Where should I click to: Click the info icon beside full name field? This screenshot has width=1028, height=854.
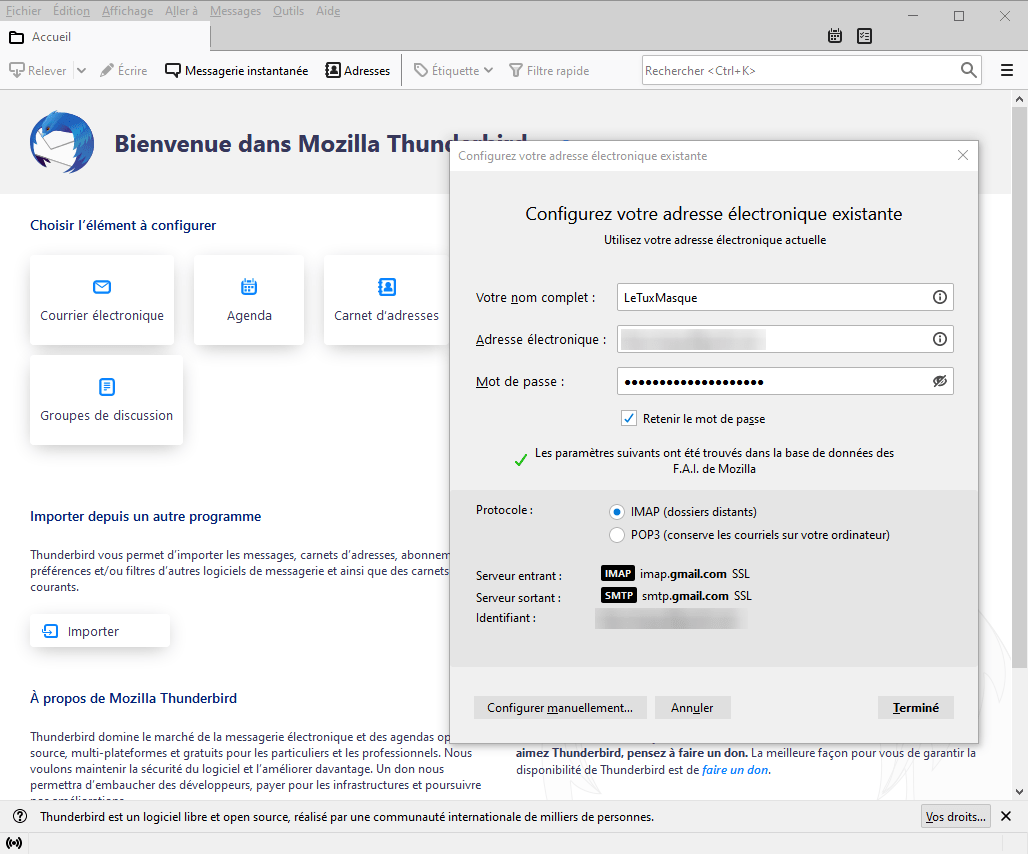click(x=939, y=297)
